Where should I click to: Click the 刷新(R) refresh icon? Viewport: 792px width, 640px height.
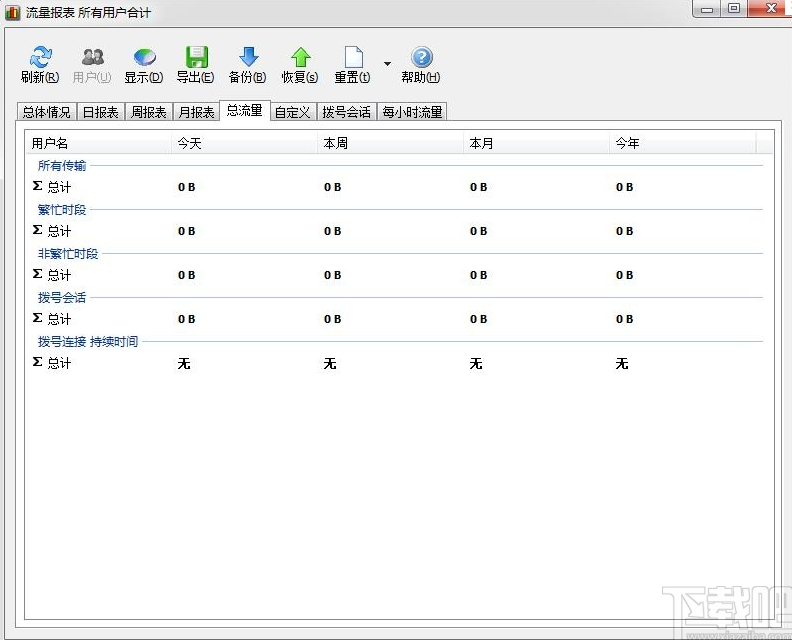coord(40,57)
